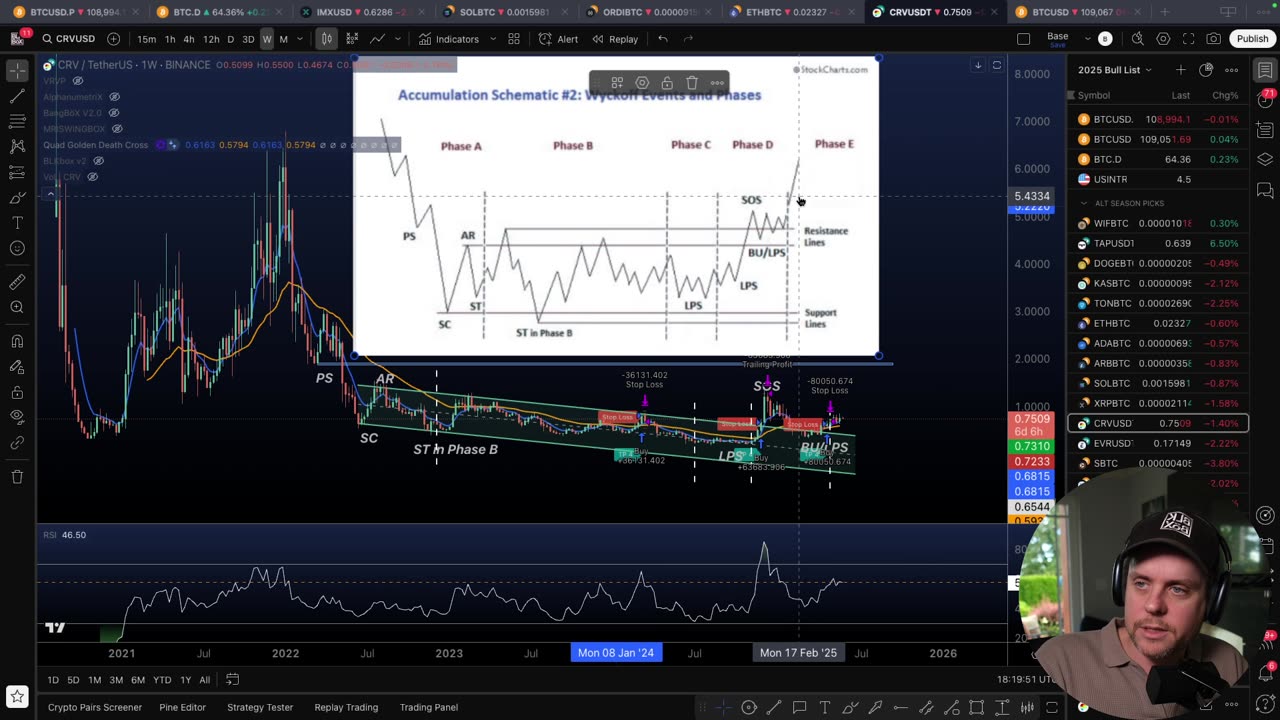Image resolution: width=1280 pixels, height=720 pixels.
Task: Open the Fibonacci retracement tools
Action: point(17,121)
